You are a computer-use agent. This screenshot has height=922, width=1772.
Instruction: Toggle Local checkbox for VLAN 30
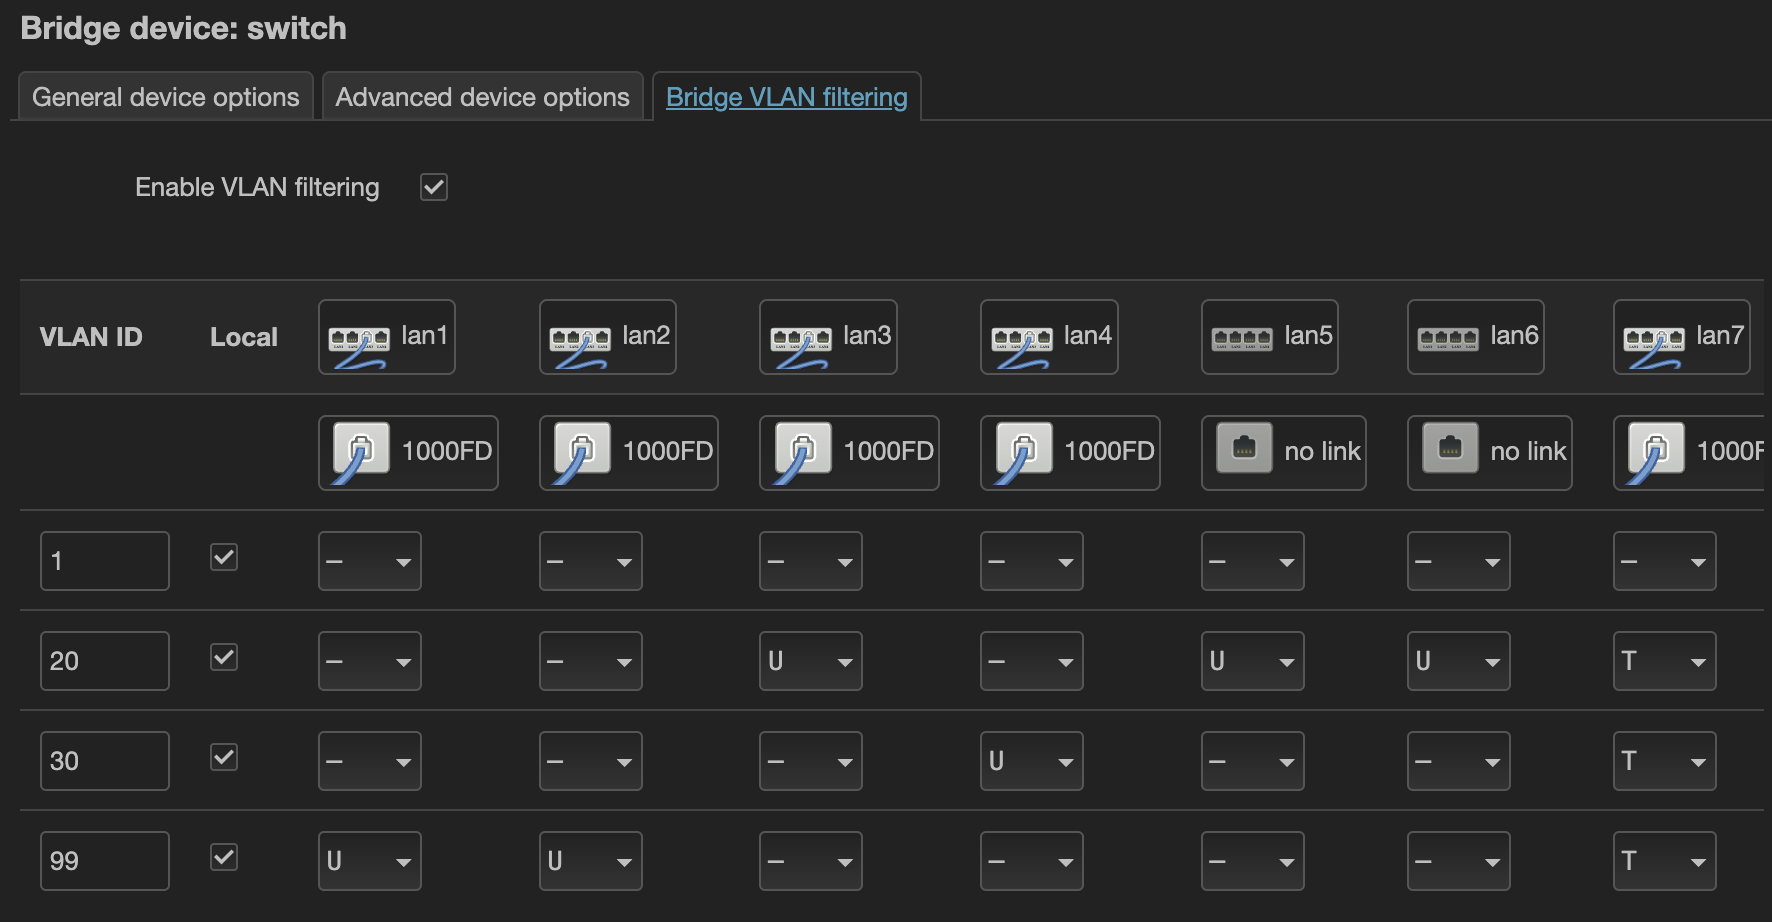coord(224,757)
